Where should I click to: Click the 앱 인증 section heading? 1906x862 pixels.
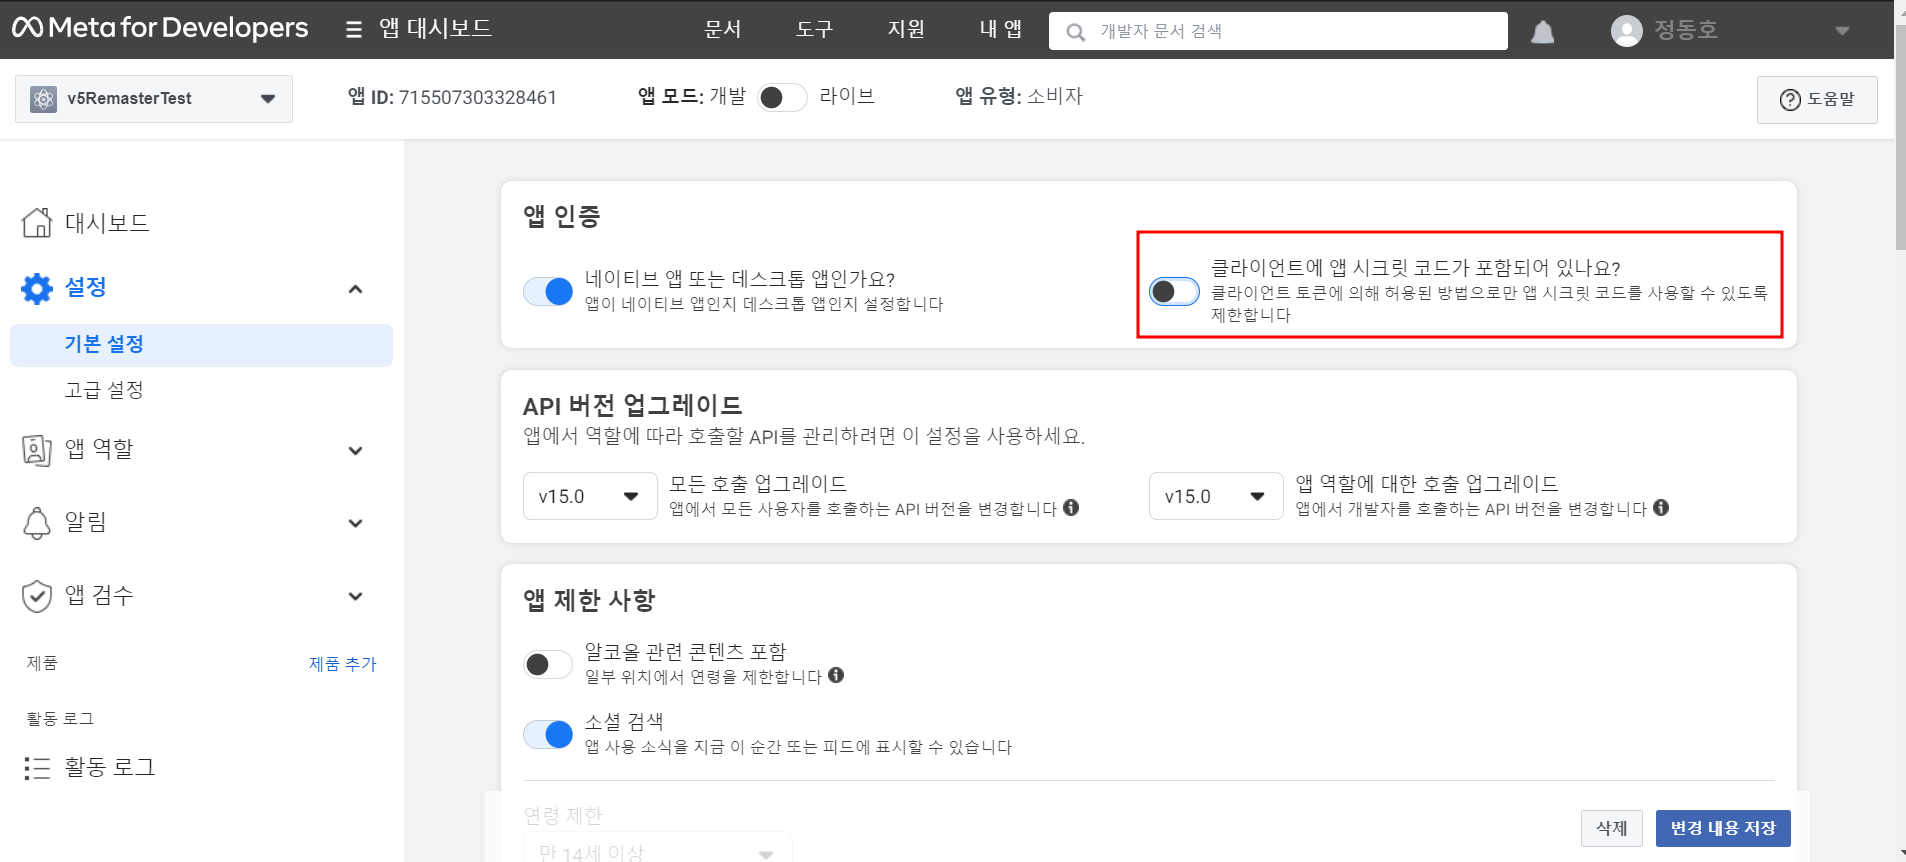coord(561,217)
